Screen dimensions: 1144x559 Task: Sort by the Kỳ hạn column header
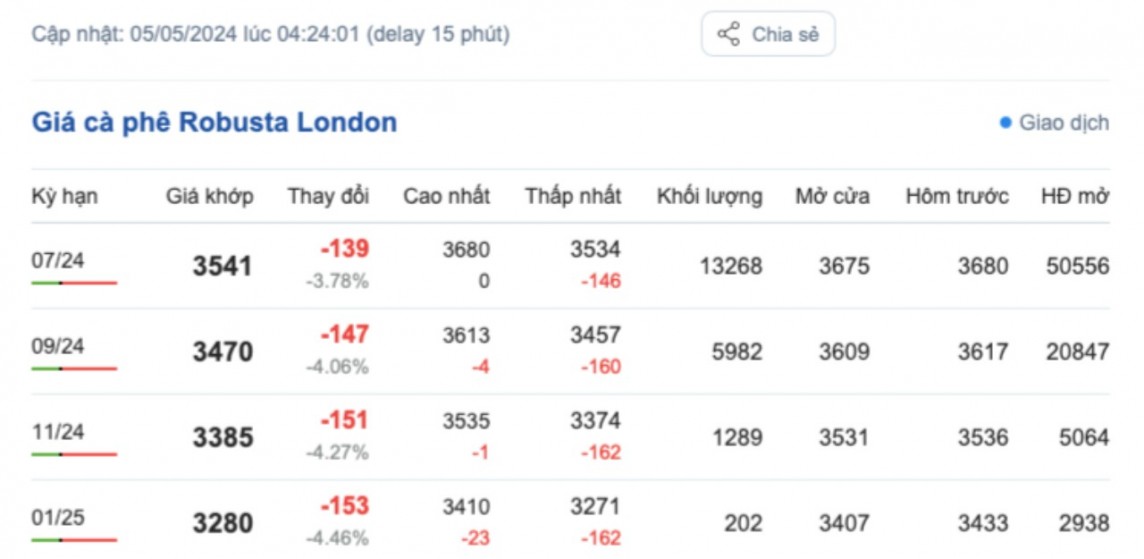[x=65, y=196]
